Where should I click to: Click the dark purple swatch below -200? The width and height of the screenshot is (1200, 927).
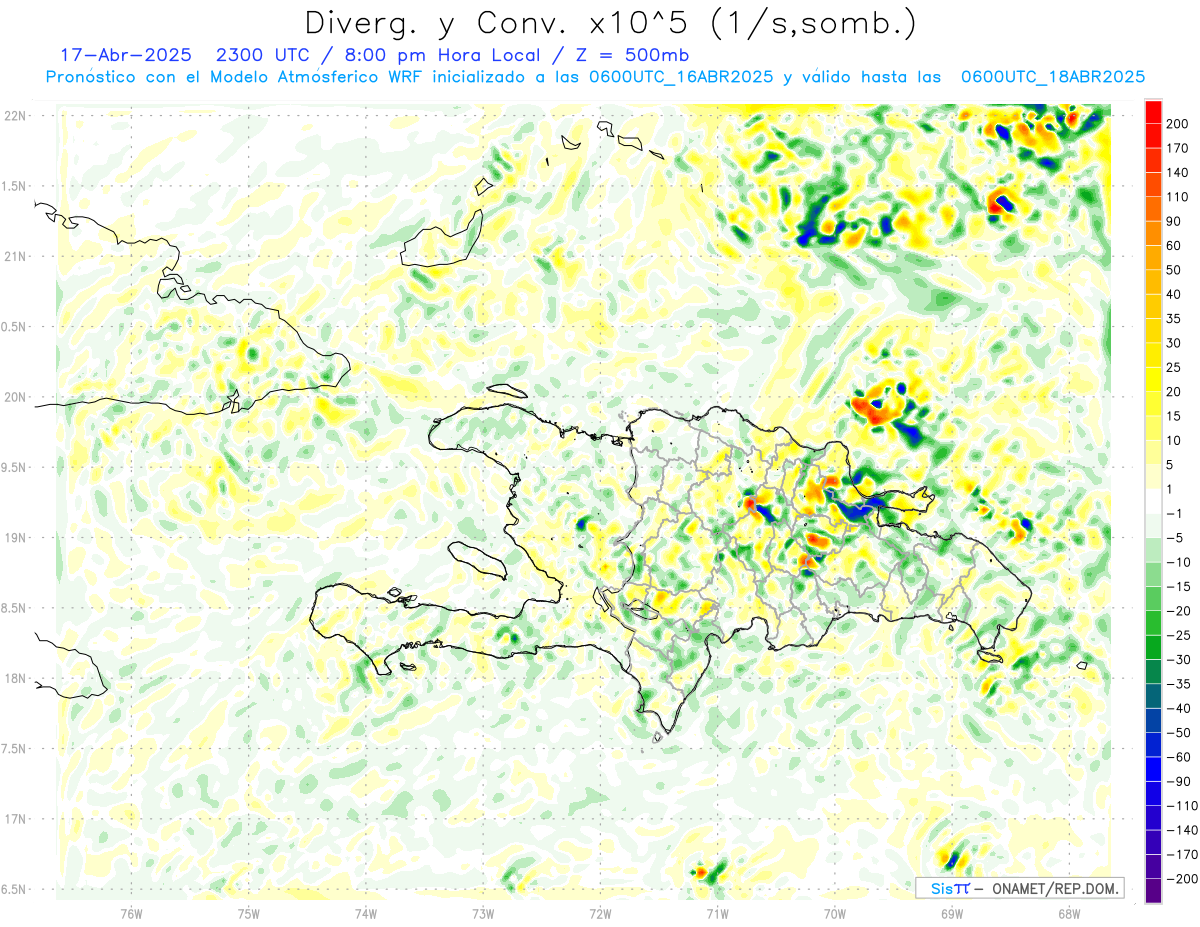coord(1153,892)
